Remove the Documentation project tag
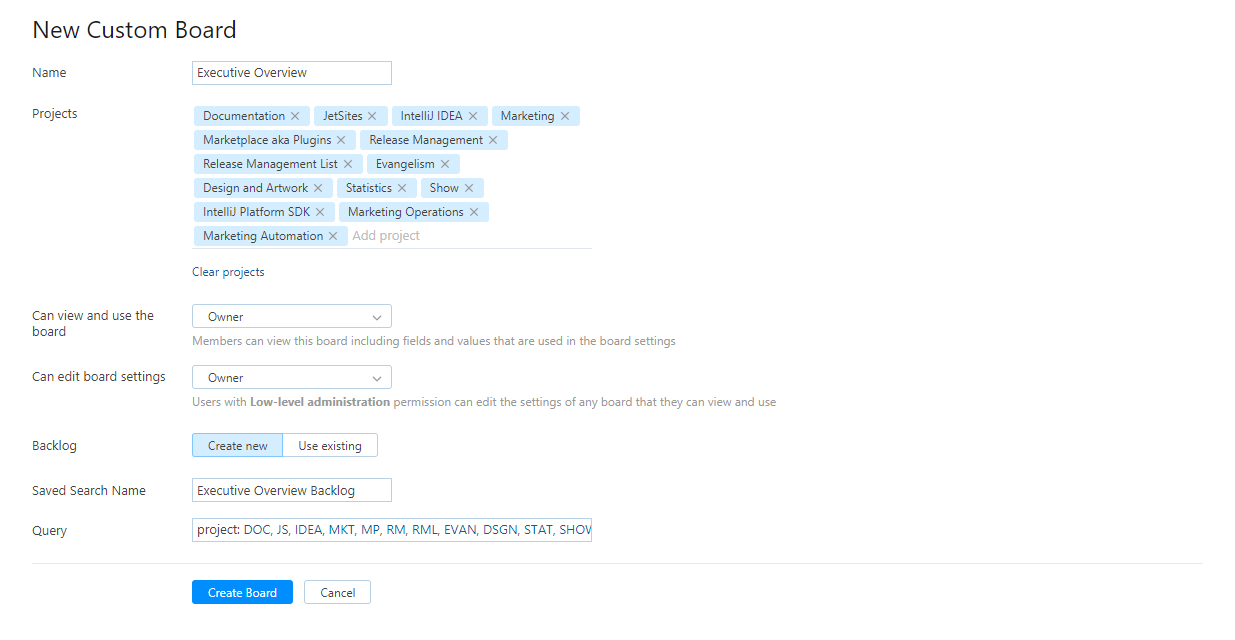 tap(295, 116)
